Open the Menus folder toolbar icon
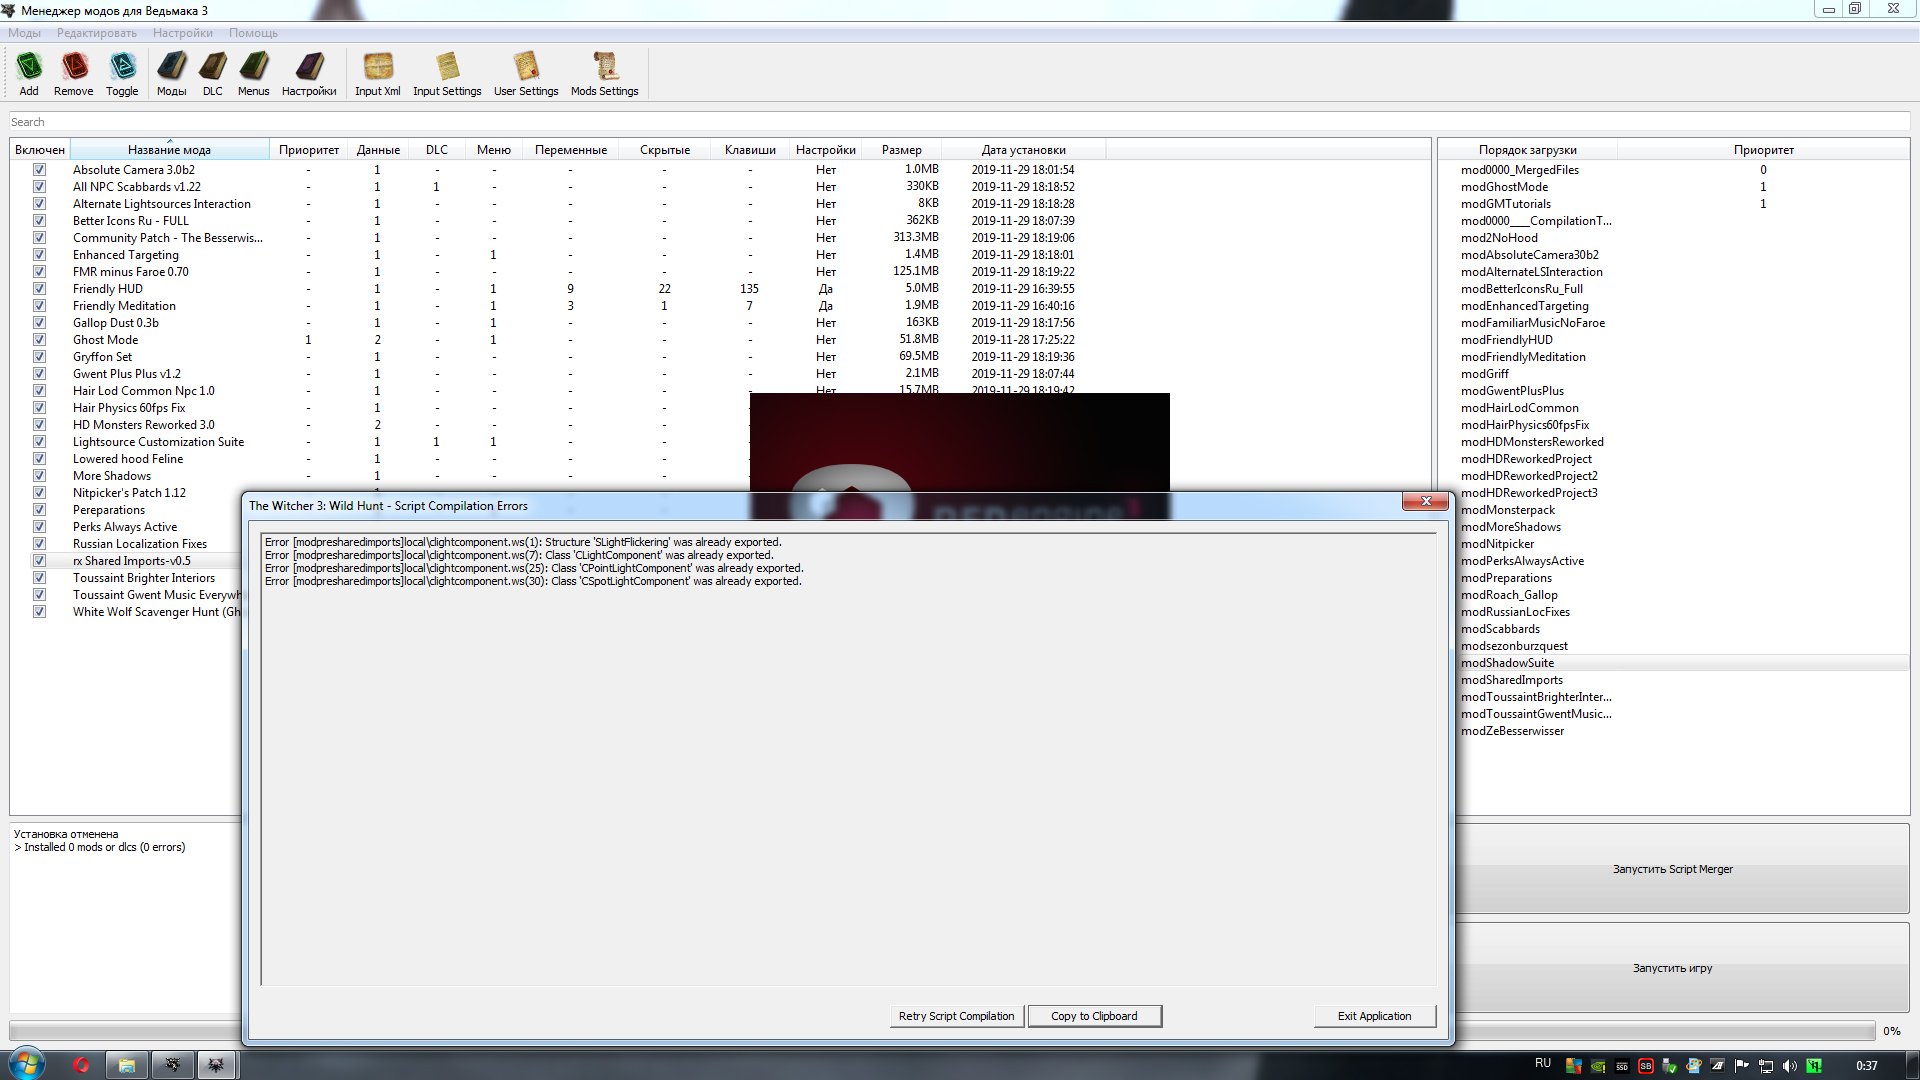This screenshot has height=1080, width=1920. (x=254, y=74)
